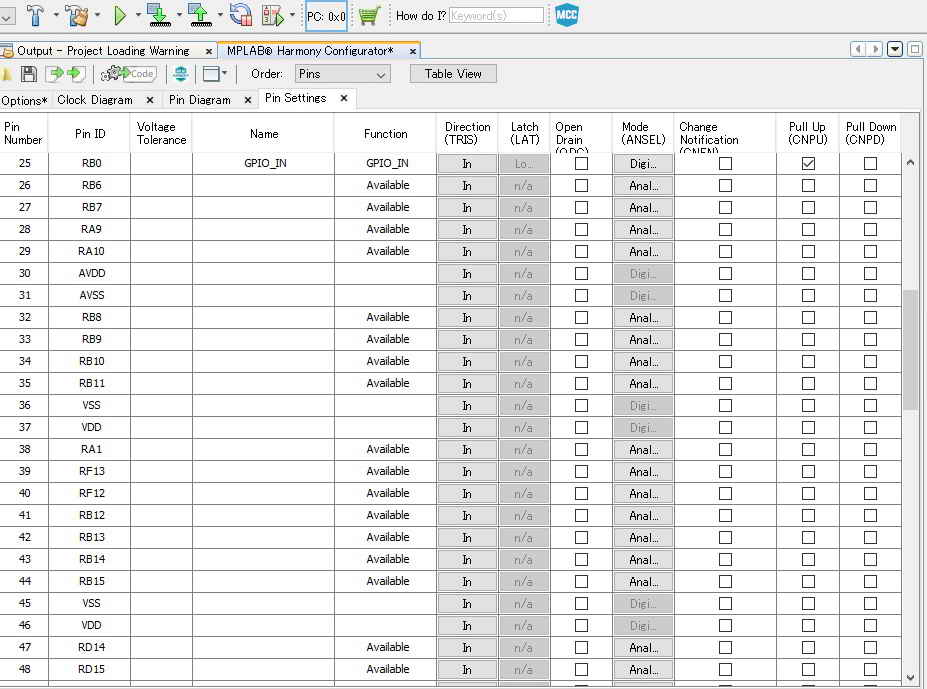Viewport: 927px width, 689px height.
Task: Close the Clock Diagram tab
Action: click(x=150, y=100)
